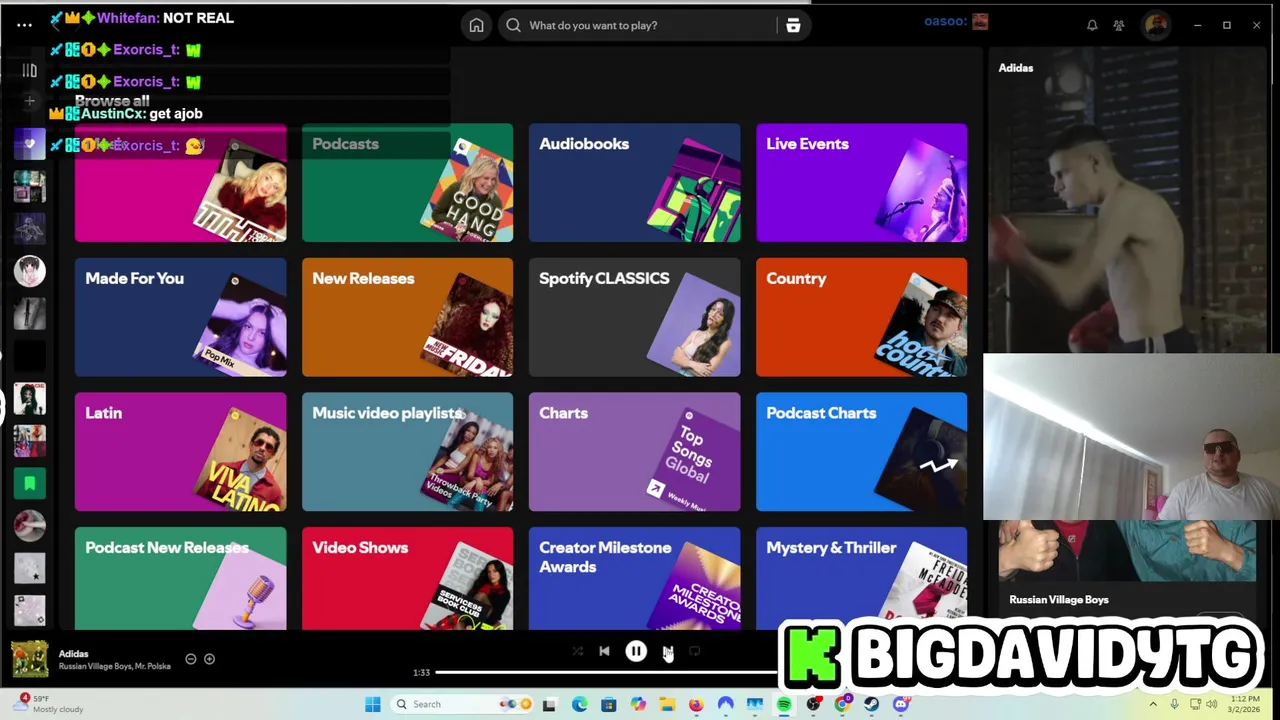Open the green bookmark Your Episodes item
The image size is (1280, 720).
point(30,483)
